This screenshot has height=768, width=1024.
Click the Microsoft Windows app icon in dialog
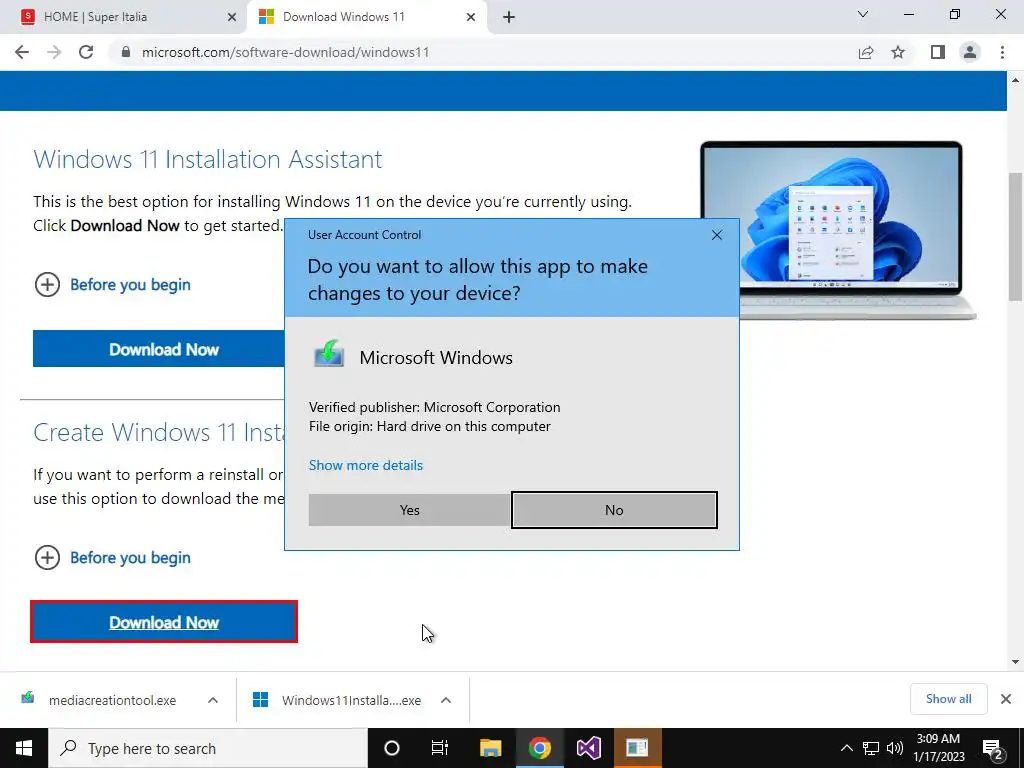click(328, 354)
